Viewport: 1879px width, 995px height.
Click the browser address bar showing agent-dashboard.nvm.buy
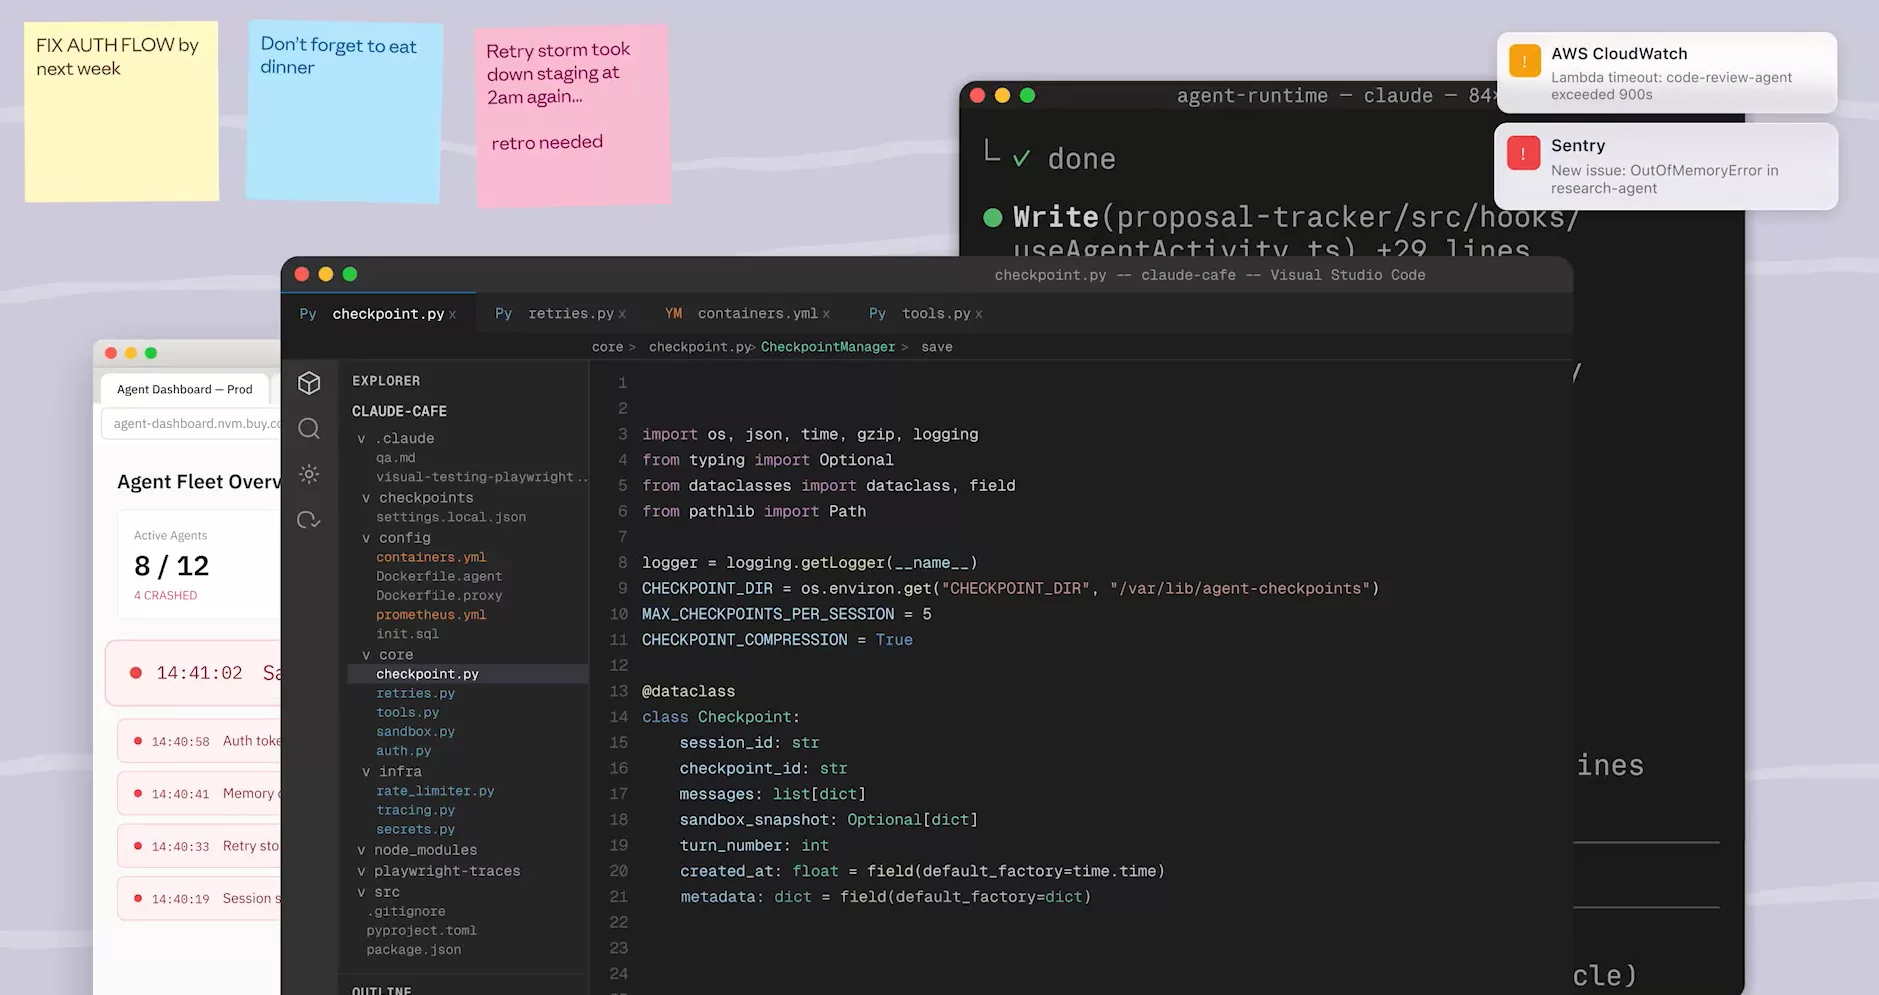[x=190, y=423]
